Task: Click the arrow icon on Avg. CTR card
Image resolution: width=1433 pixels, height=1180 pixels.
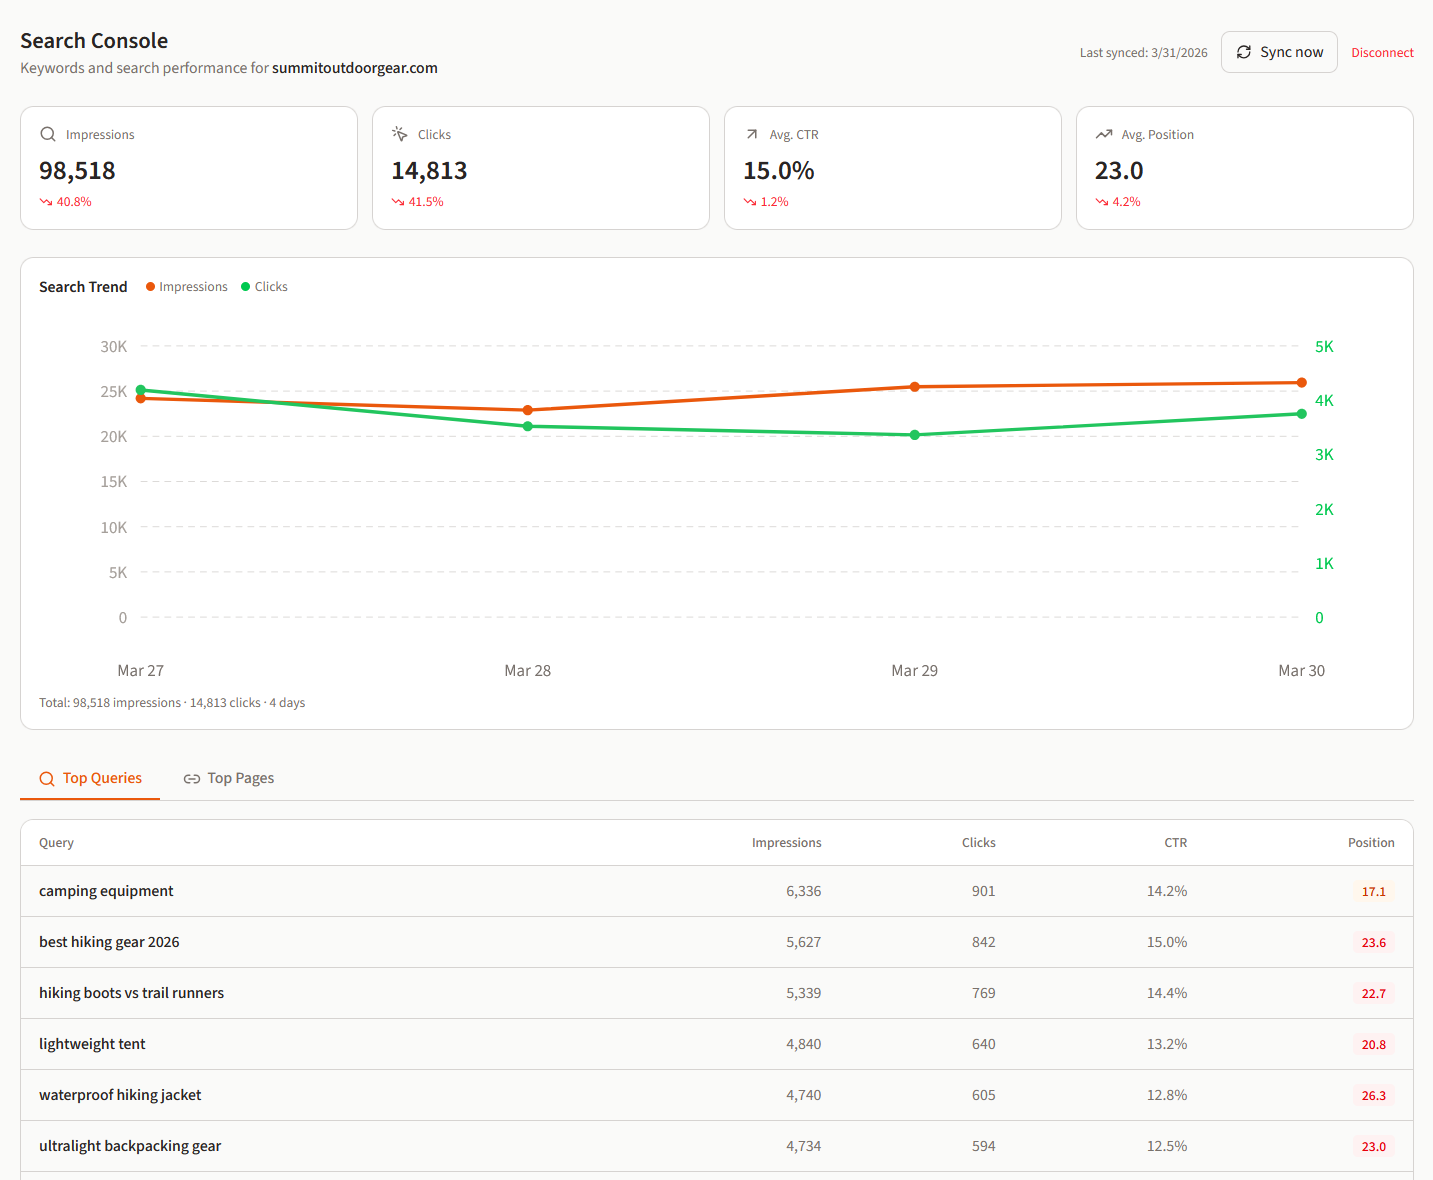Action: click(x=751, y=133)
